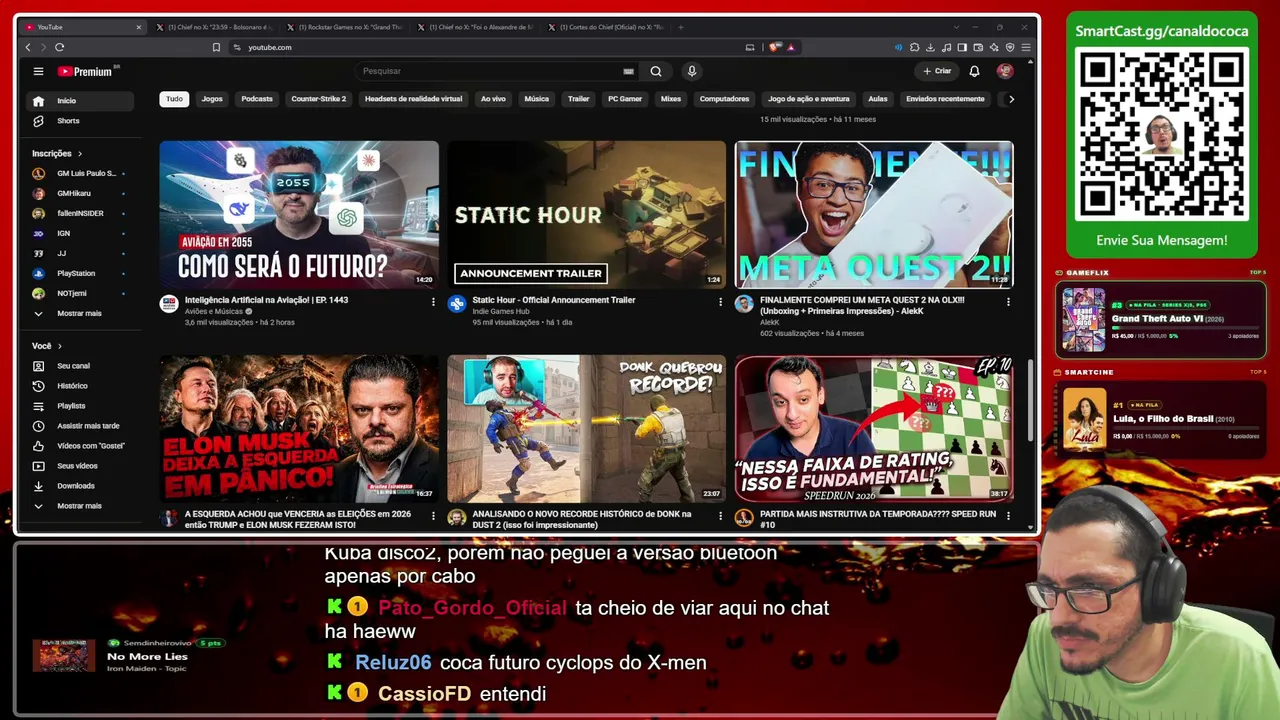
Task: Open the Shorts sidebar icon
Action: (38, 121)
